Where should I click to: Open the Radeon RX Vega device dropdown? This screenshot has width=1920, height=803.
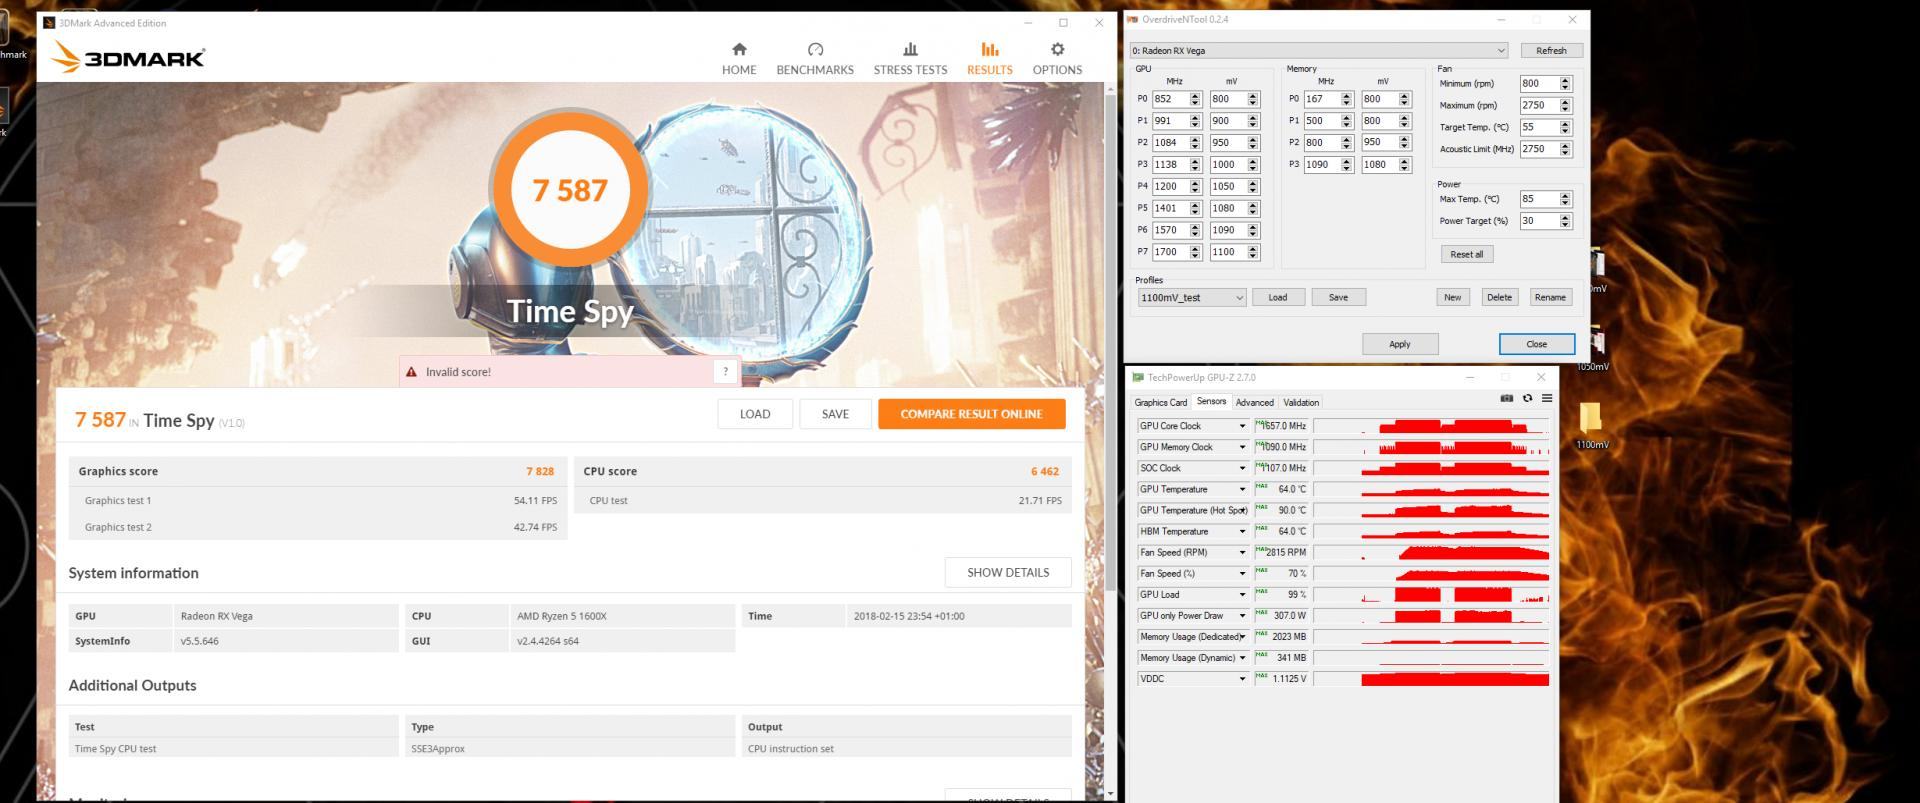click(x=1318, y=50)
